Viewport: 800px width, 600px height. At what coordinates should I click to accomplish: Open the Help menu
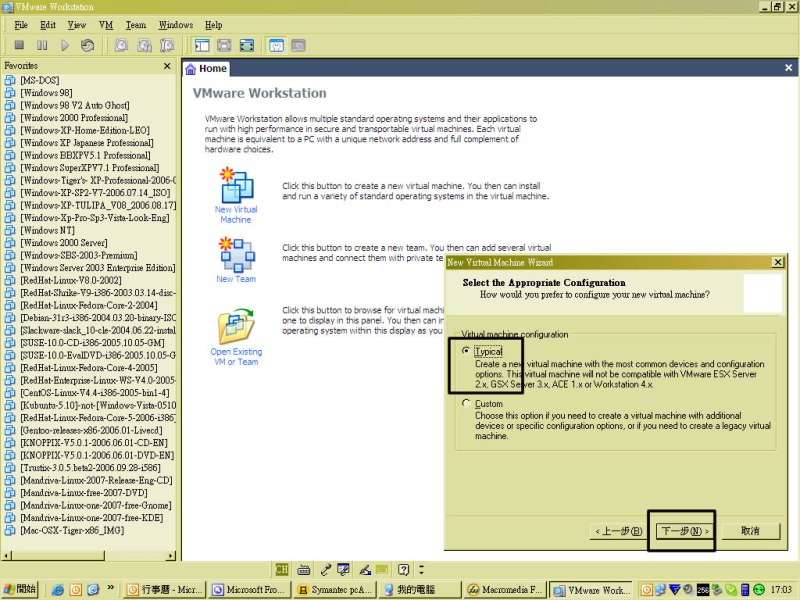coord(213,25)
